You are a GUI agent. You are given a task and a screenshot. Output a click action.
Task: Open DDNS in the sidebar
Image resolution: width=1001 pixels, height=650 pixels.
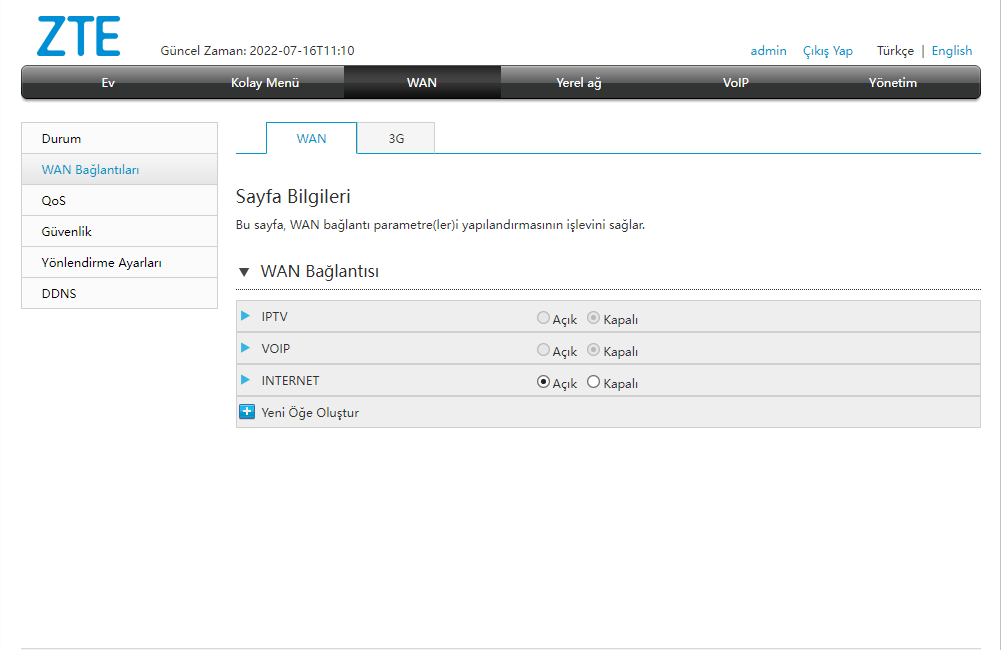tap(119, 294)
